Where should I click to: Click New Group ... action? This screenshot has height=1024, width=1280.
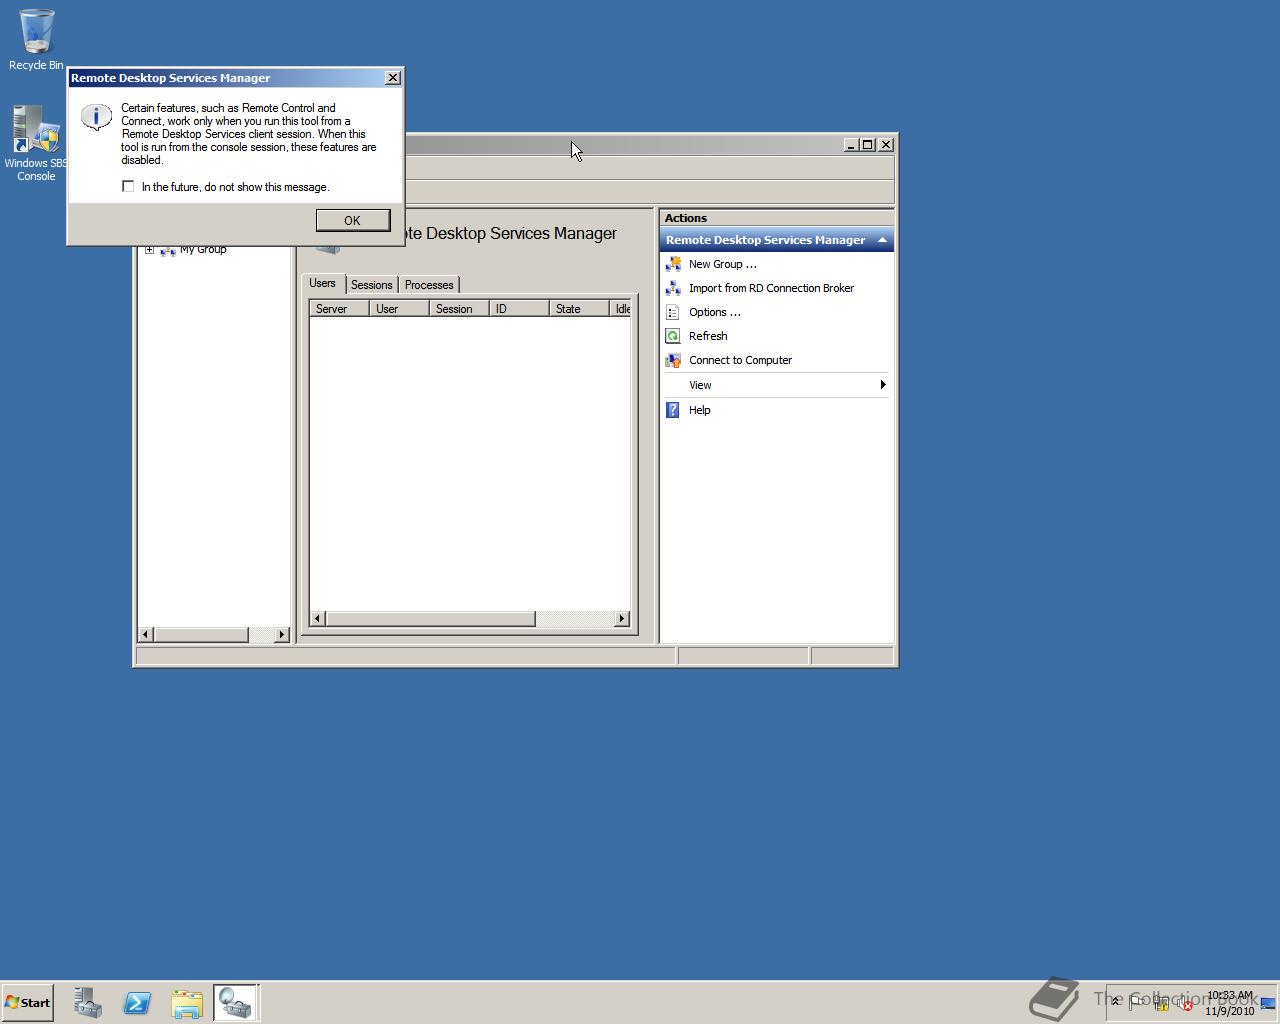click(x=723, y=264)
